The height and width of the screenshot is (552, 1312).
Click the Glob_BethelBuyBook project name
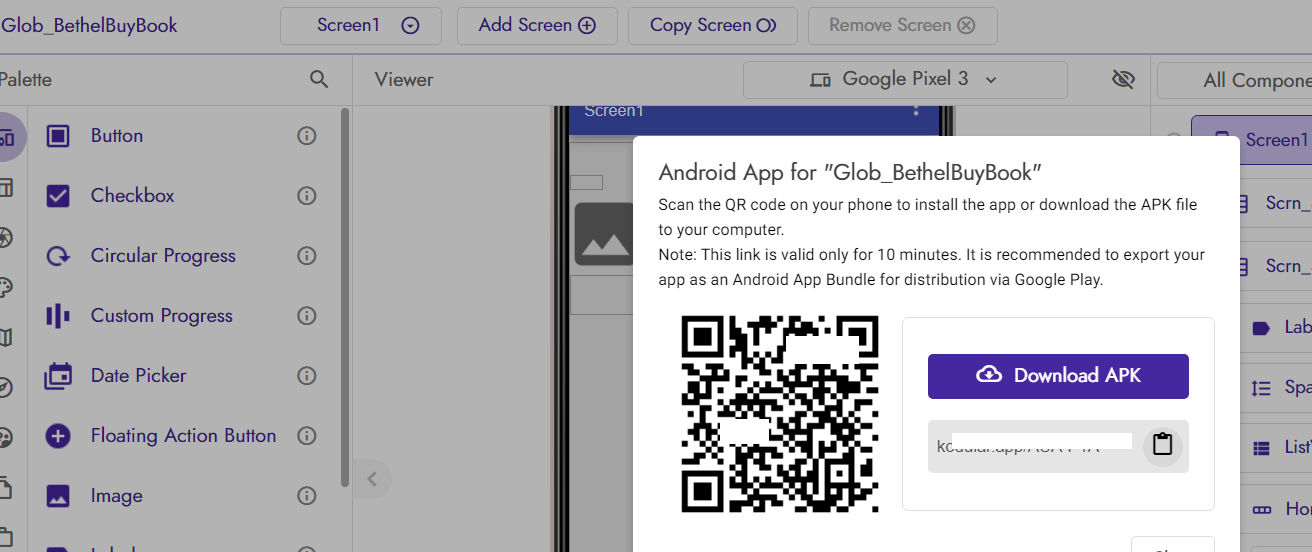pos(89,26)
